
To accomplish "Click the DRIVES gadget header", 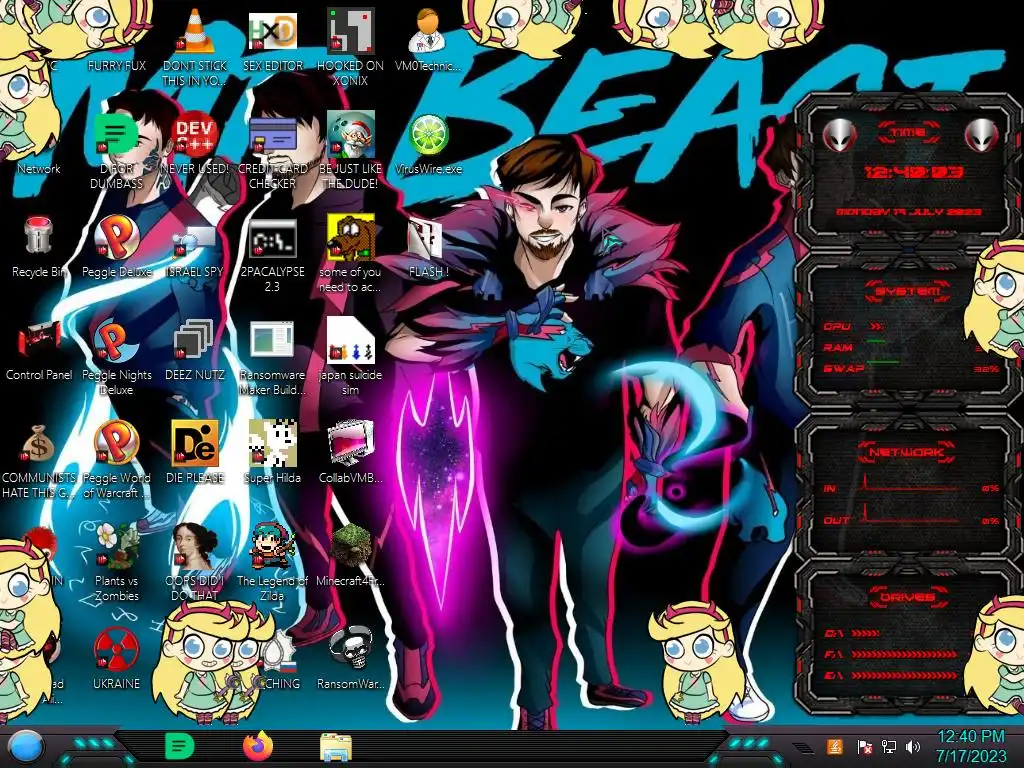I will tap(907, 597).
